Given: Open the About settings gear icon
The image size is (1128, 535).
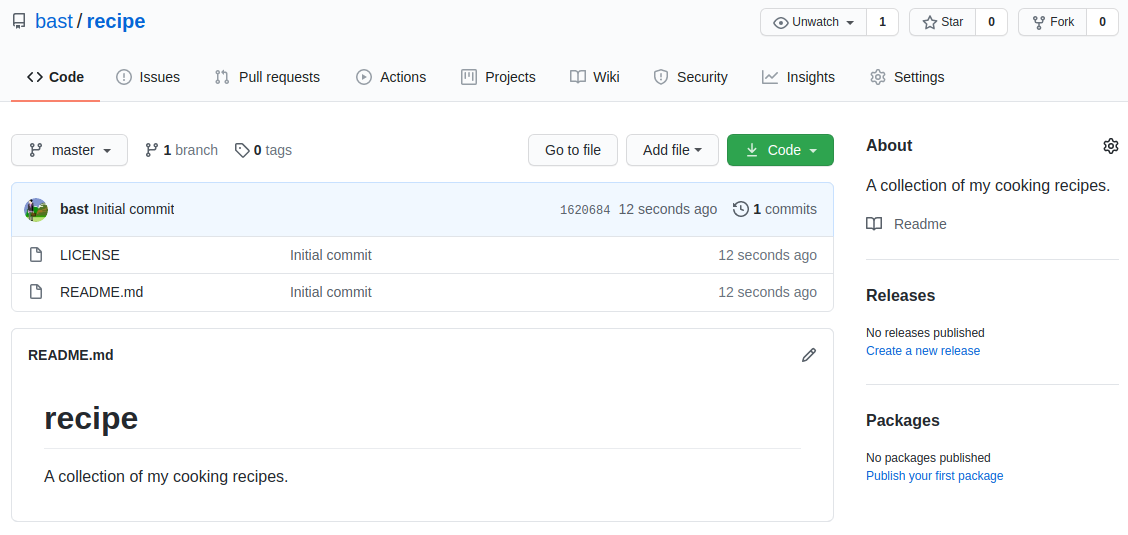Looking at the screenshot, I should (1110, 146).
